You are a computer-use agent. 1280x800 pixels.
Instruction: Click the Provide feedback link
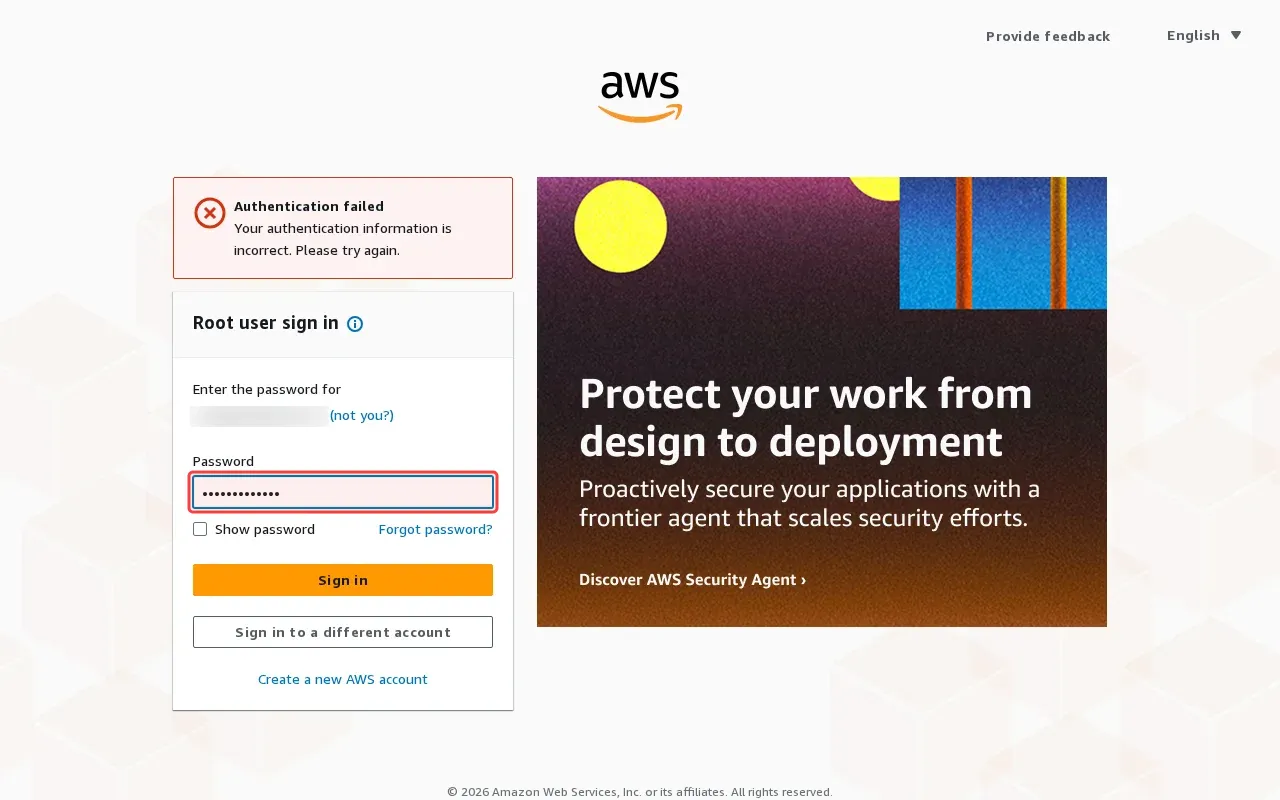click(x=1048, y=36)
